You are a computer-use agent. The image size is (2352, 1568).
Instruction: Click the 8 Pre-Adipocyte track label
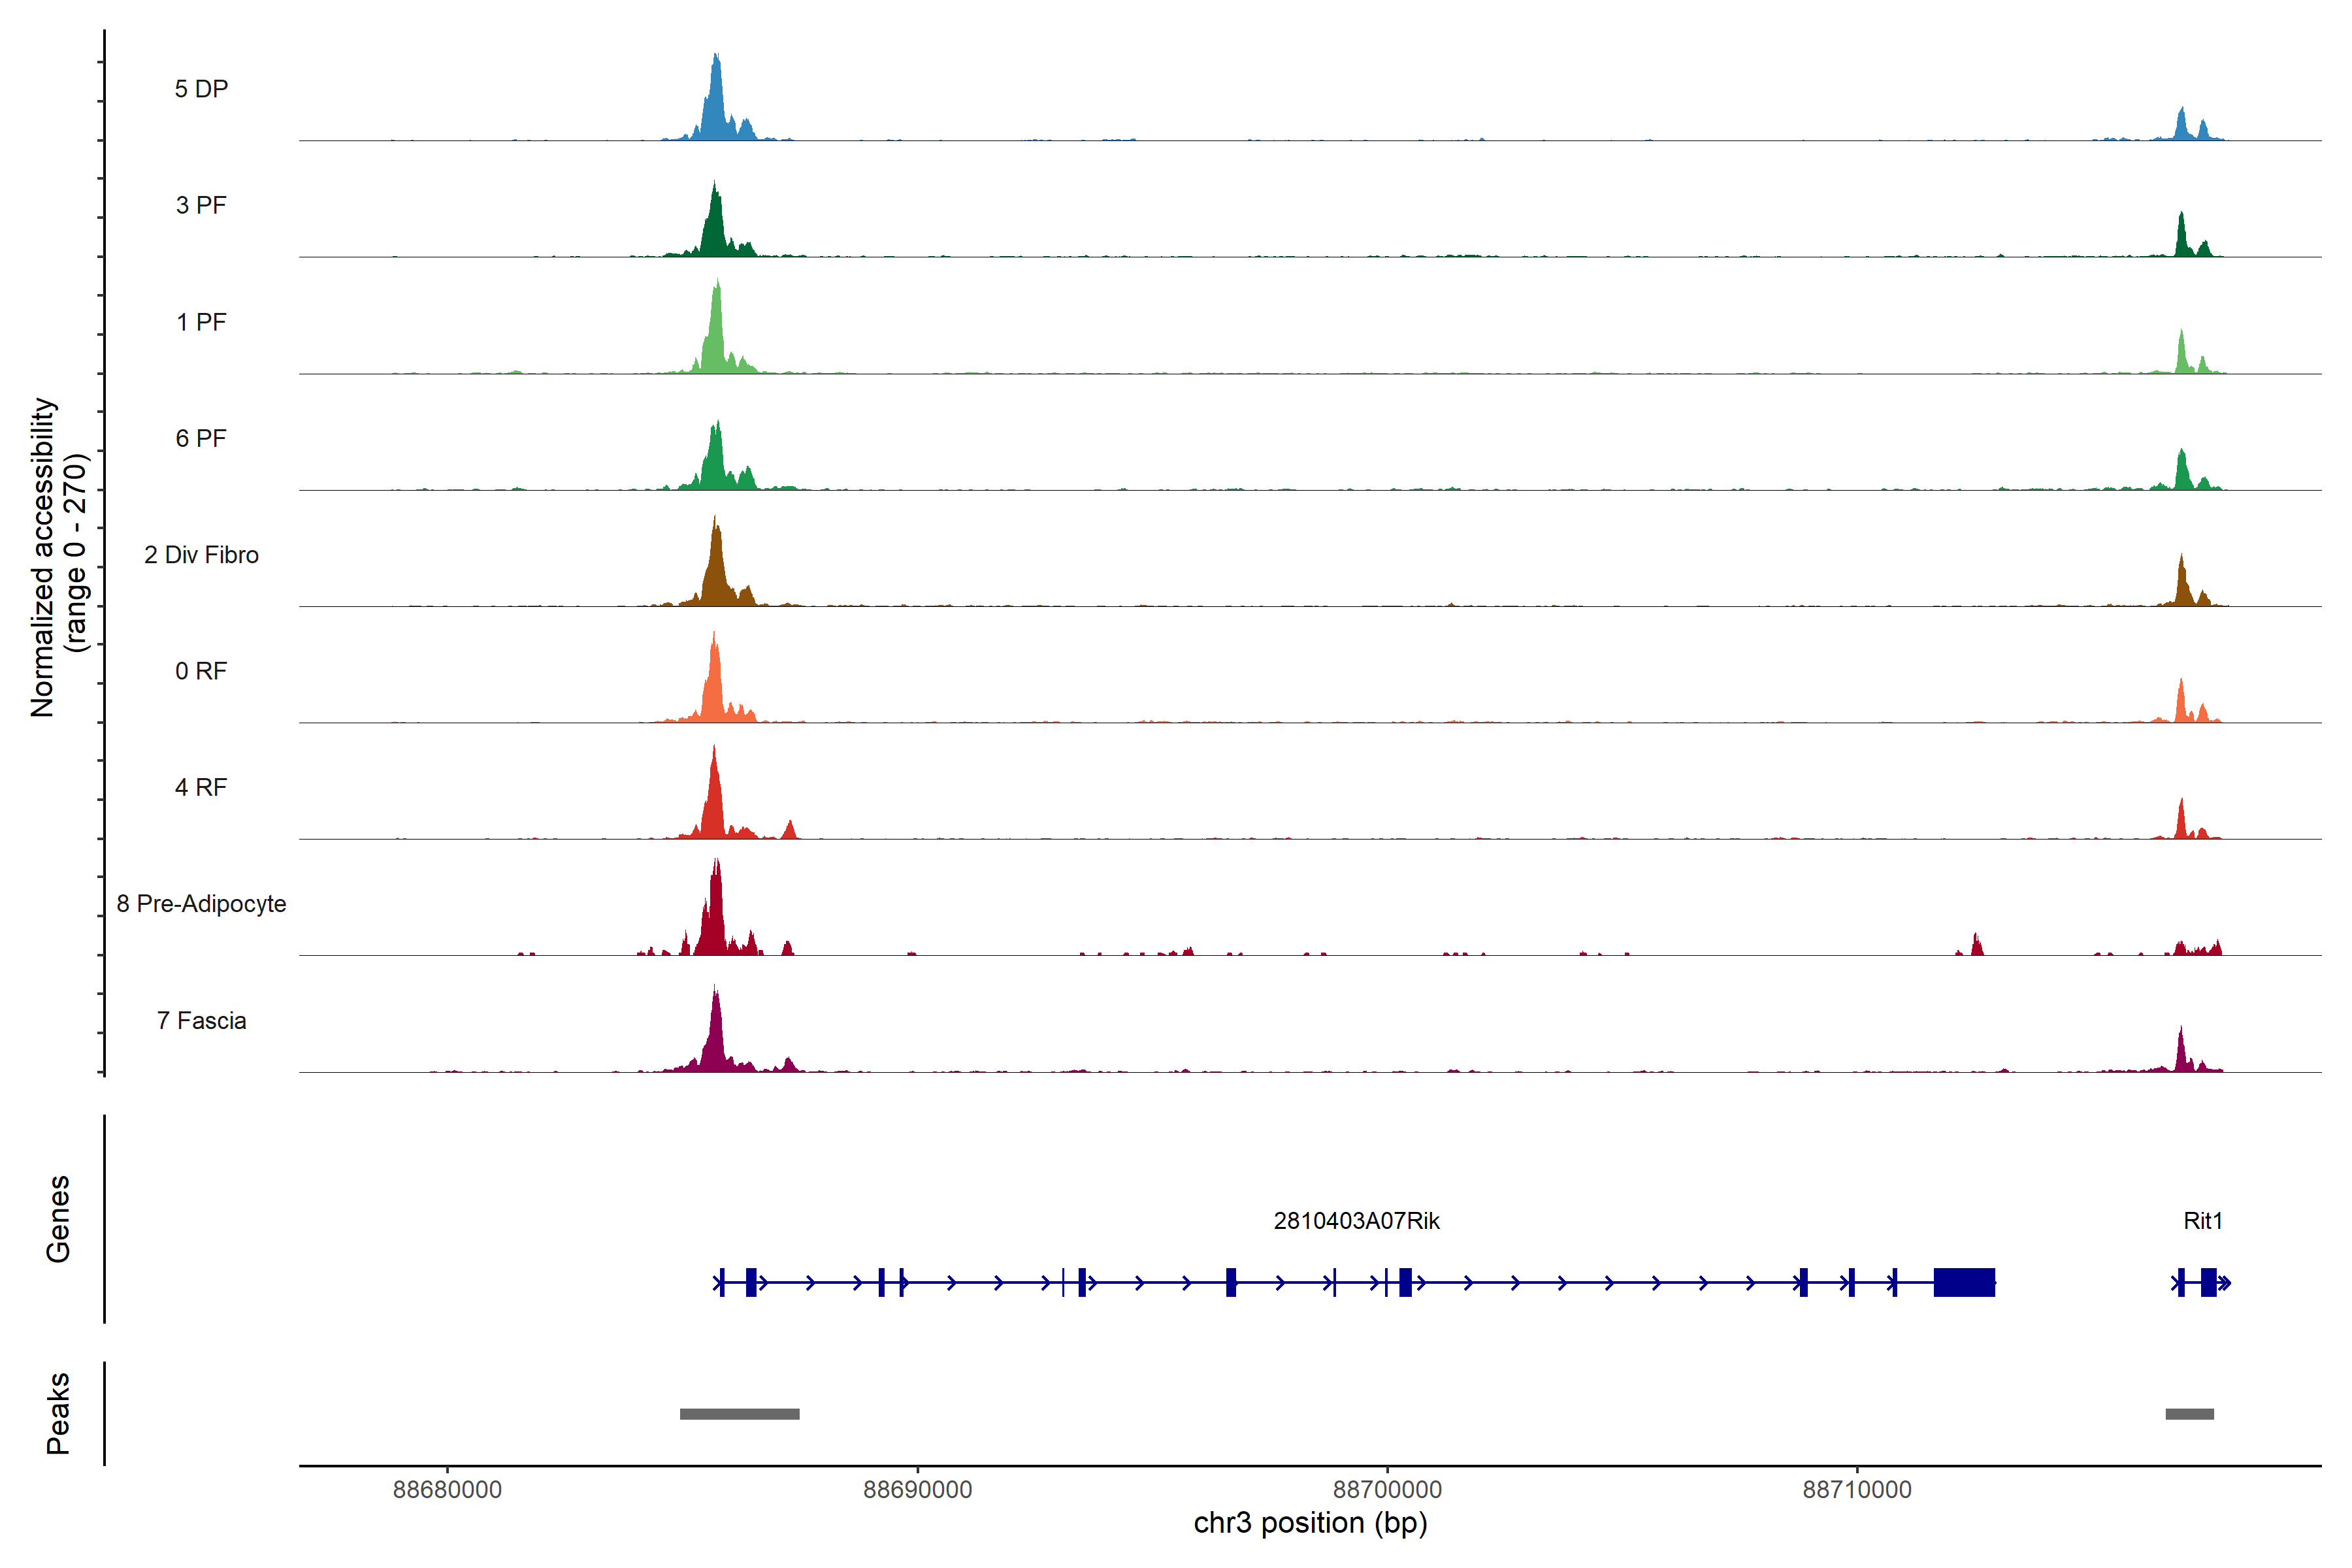tap(201, 904)
